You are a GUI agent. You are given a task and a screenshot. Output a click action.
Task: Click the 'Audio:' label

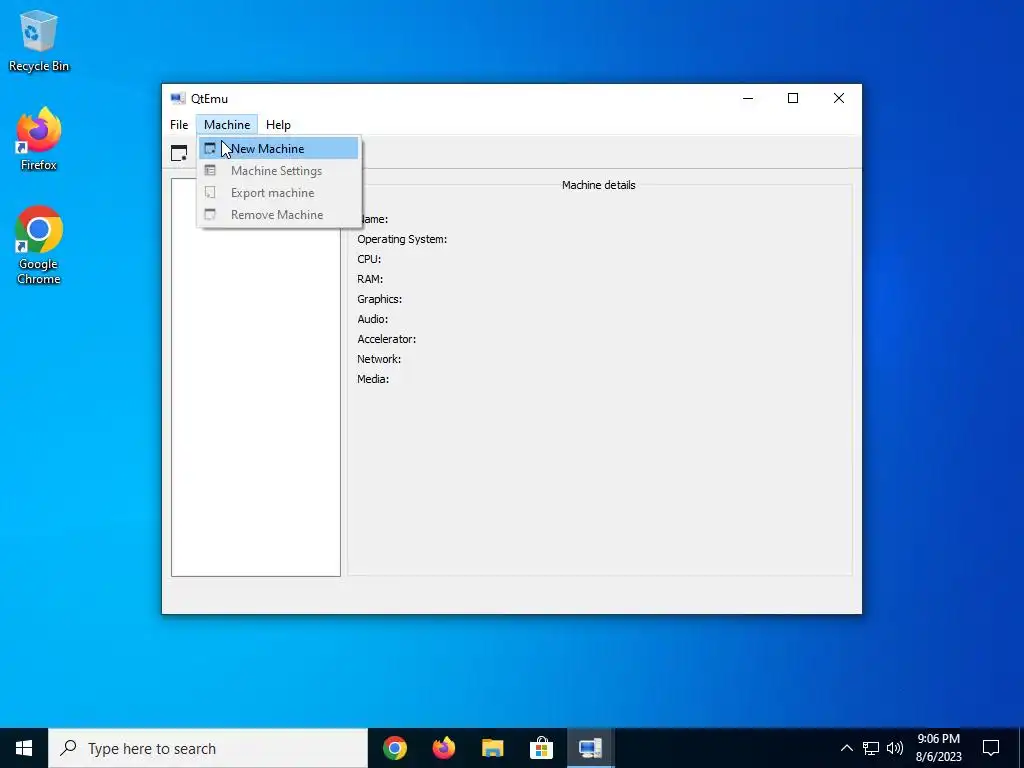(x=373, y=319)
